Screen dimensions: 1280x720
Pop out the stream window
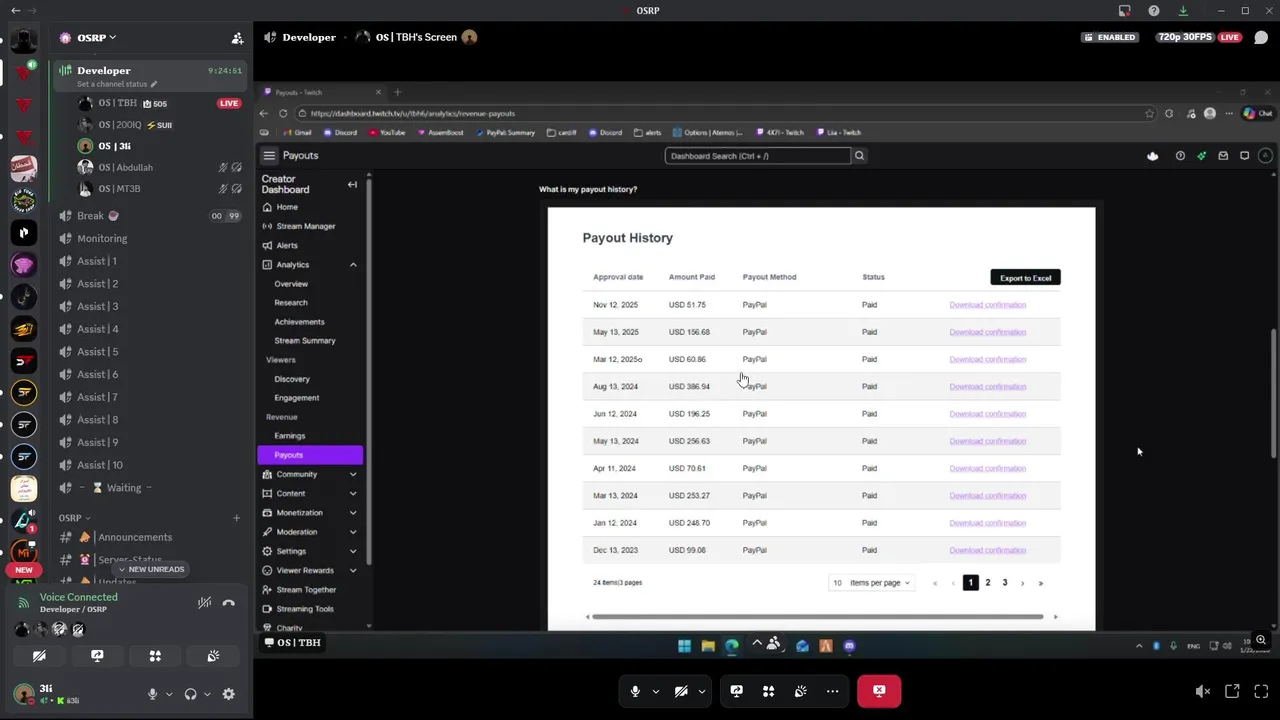pos(1232,691)
